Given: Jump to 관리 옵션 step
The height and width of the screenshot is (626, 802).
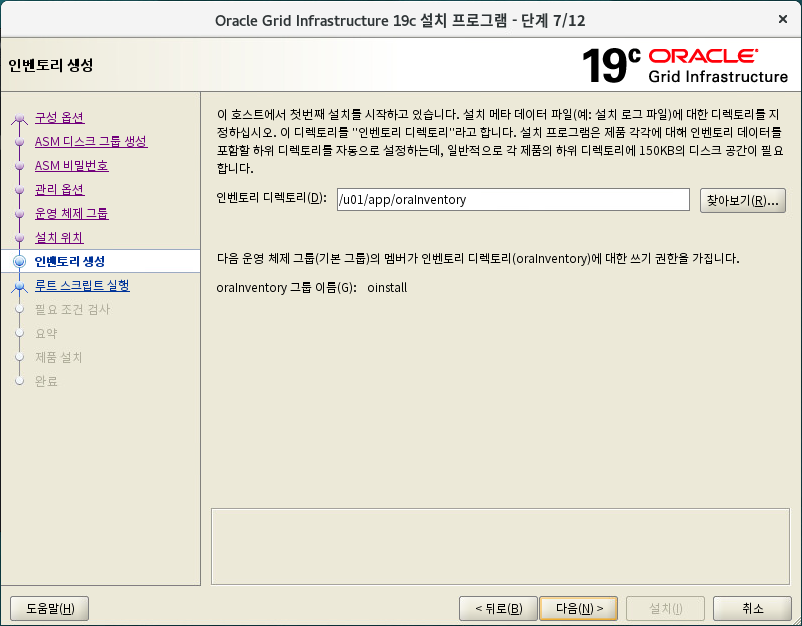Looking at the screenshot, I should coord(59,189).
